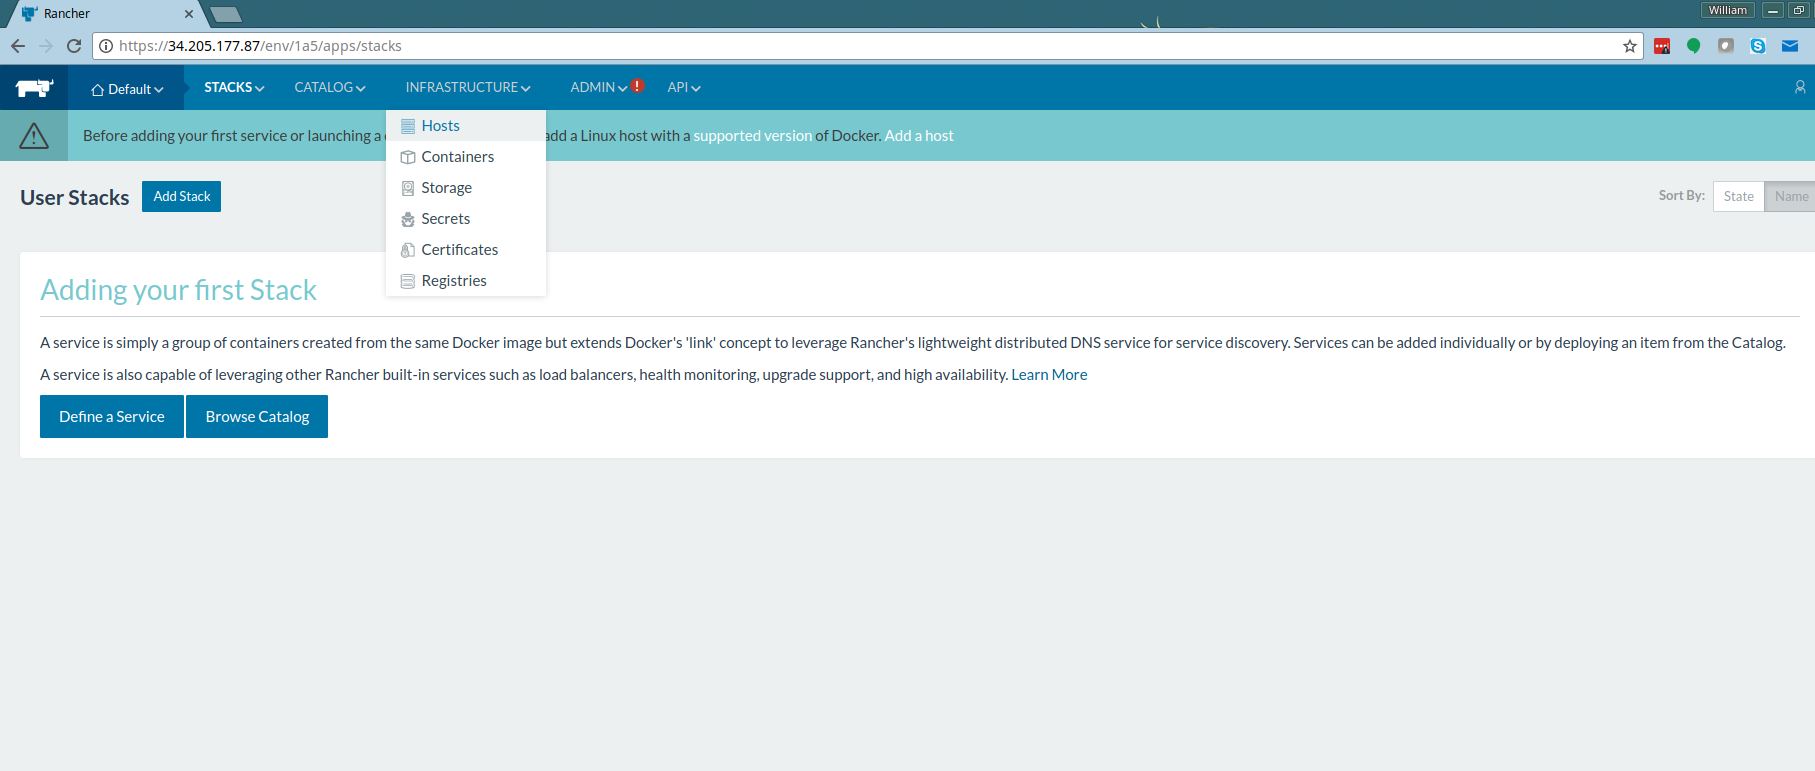Sort stacks by State

coord(1738,196)
